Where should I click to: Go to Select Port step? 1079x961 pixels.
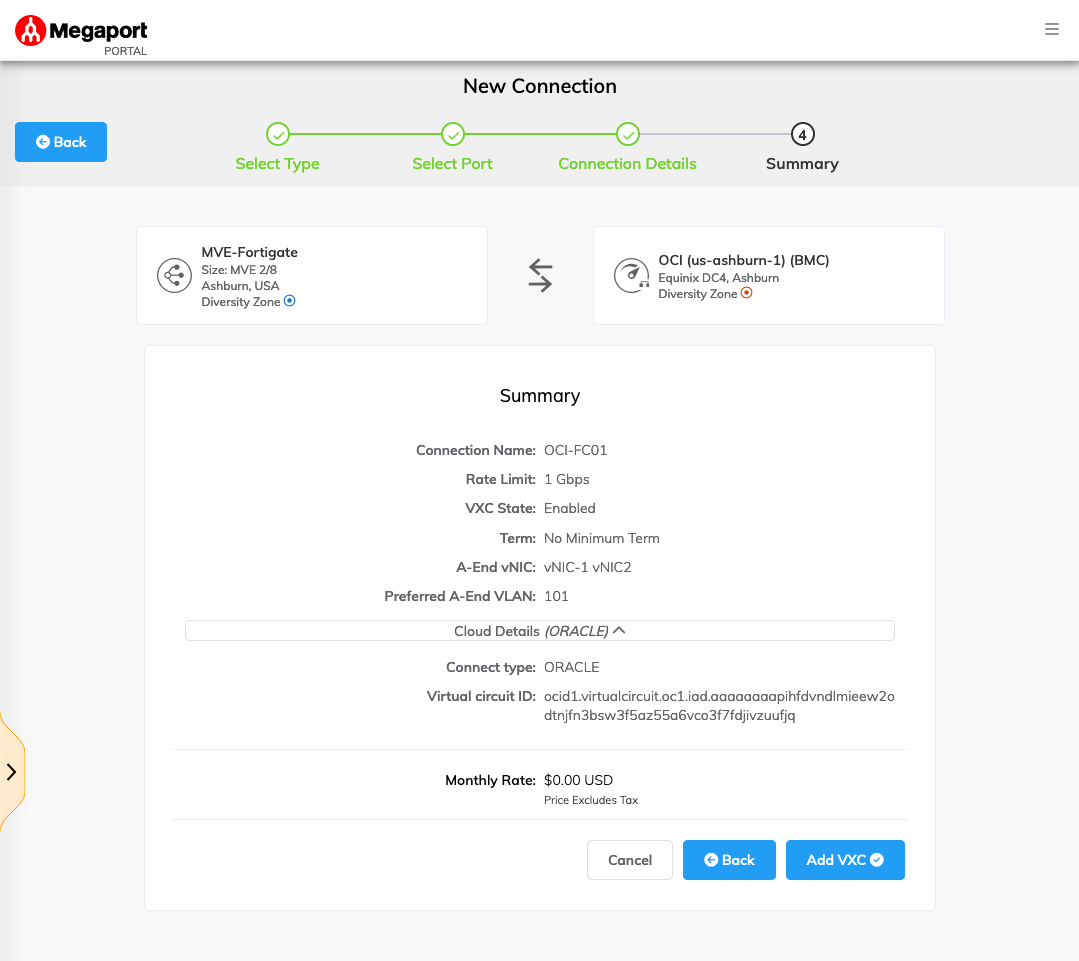[x=452, y=147]
